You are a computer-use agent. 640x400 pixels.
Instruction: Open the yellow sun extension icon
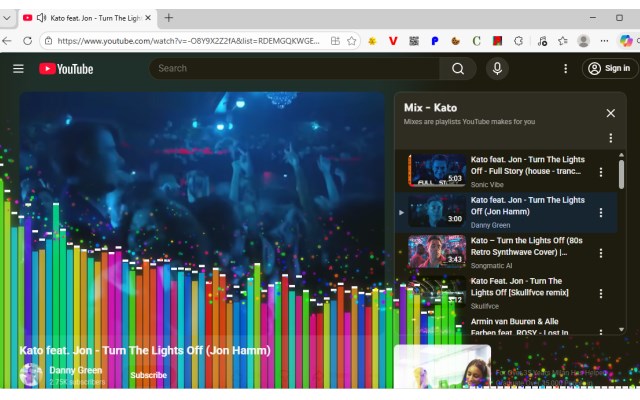[x=372, y=41]
